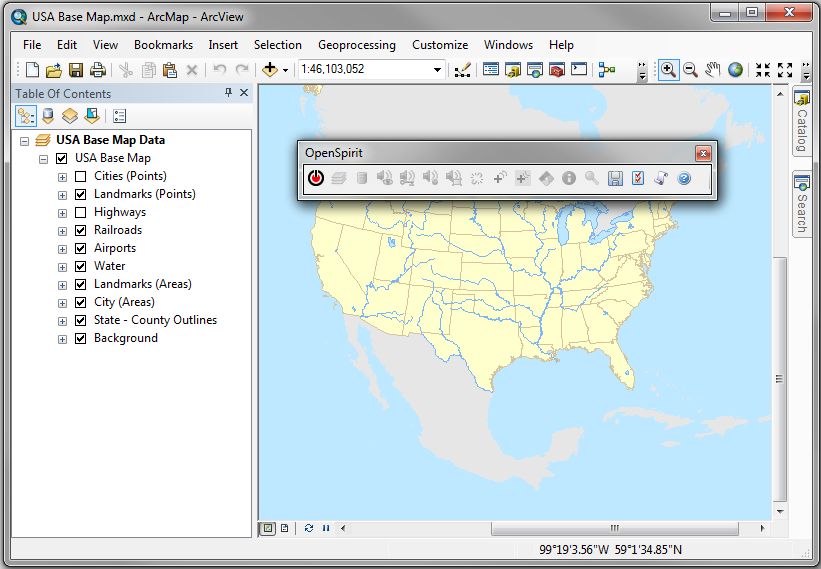Expand State - County Outlines layer

point(62,321)
